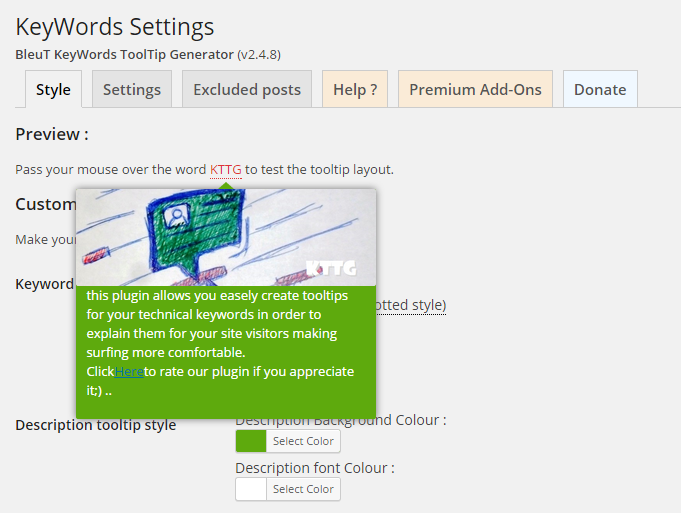Open the Excluded posts tab
The image size is (681, 513).
[247, 89]
